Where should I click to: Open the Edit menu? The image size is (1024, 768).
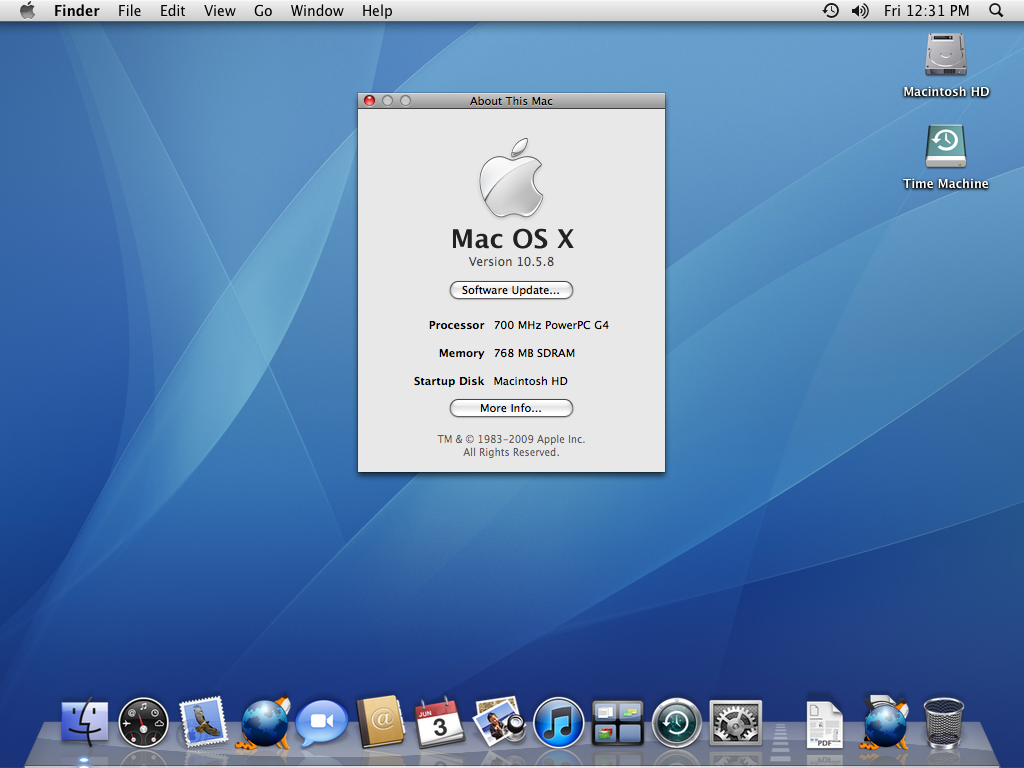point(172,10)
